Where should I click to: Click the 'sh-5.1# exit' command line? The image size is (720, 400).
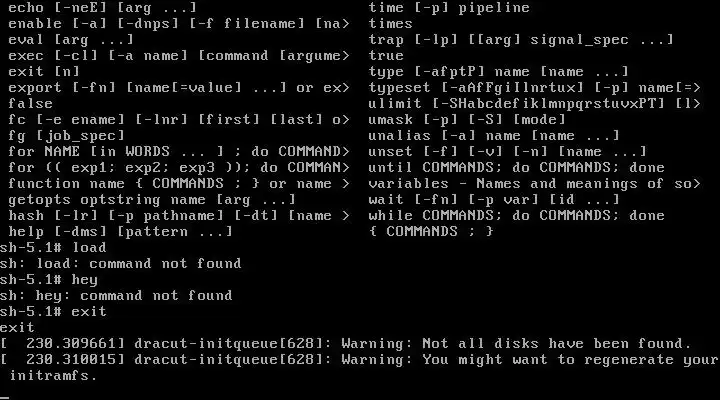click(53, 312)
